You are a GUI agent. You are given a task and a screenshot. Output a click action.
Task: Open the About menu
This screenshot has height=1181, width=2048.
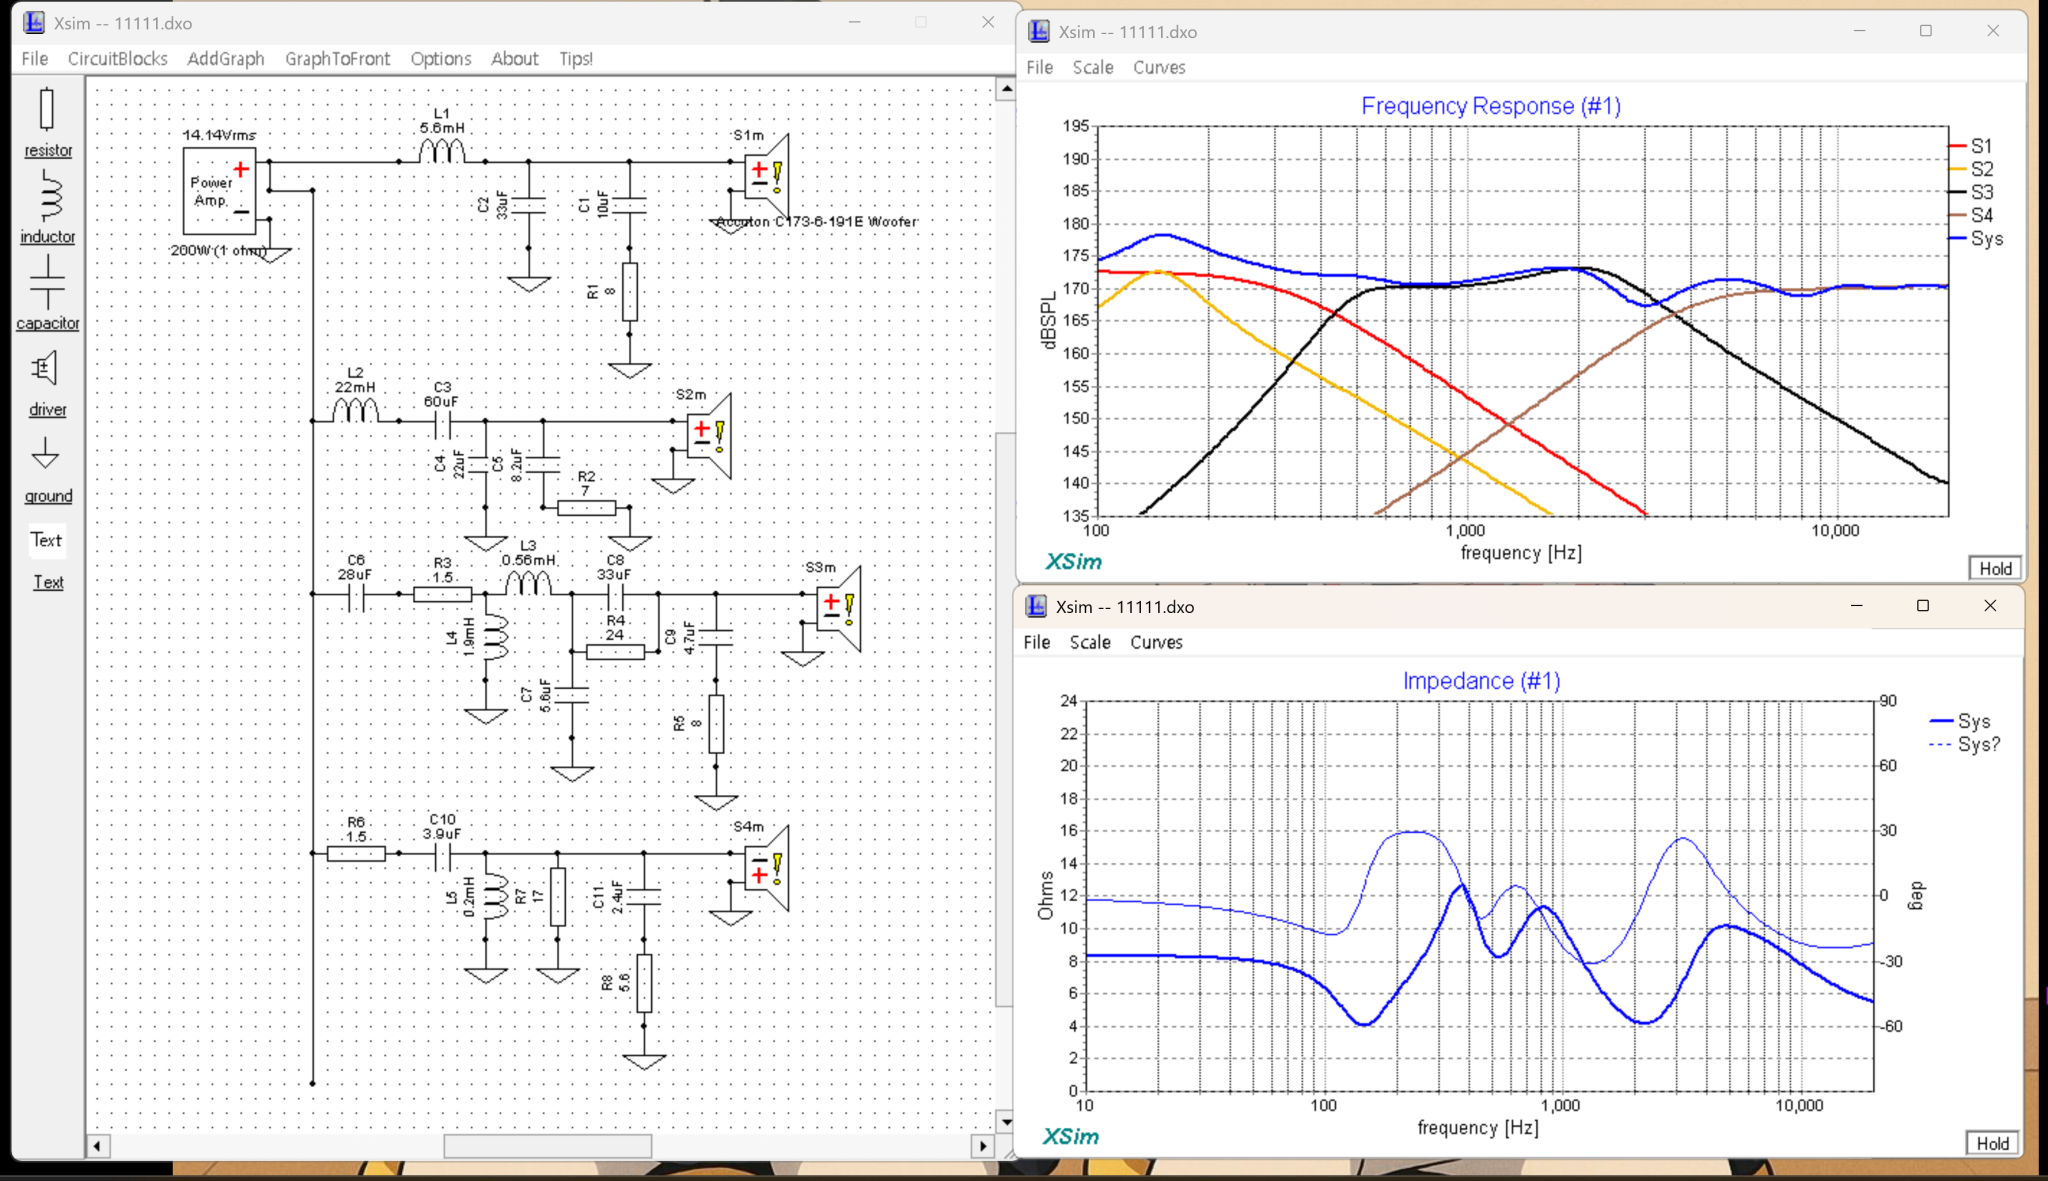click(514, 58)
